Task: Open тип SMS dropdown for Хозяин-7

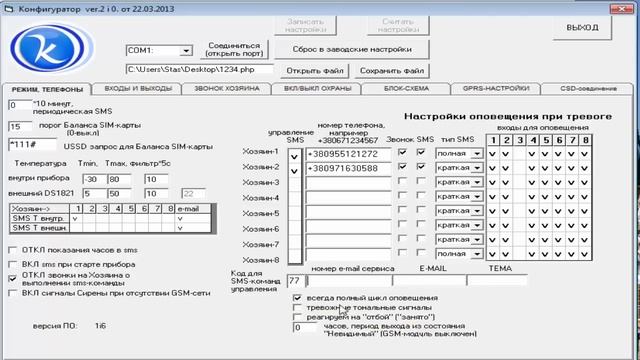Action: click(x=476, y=240)
